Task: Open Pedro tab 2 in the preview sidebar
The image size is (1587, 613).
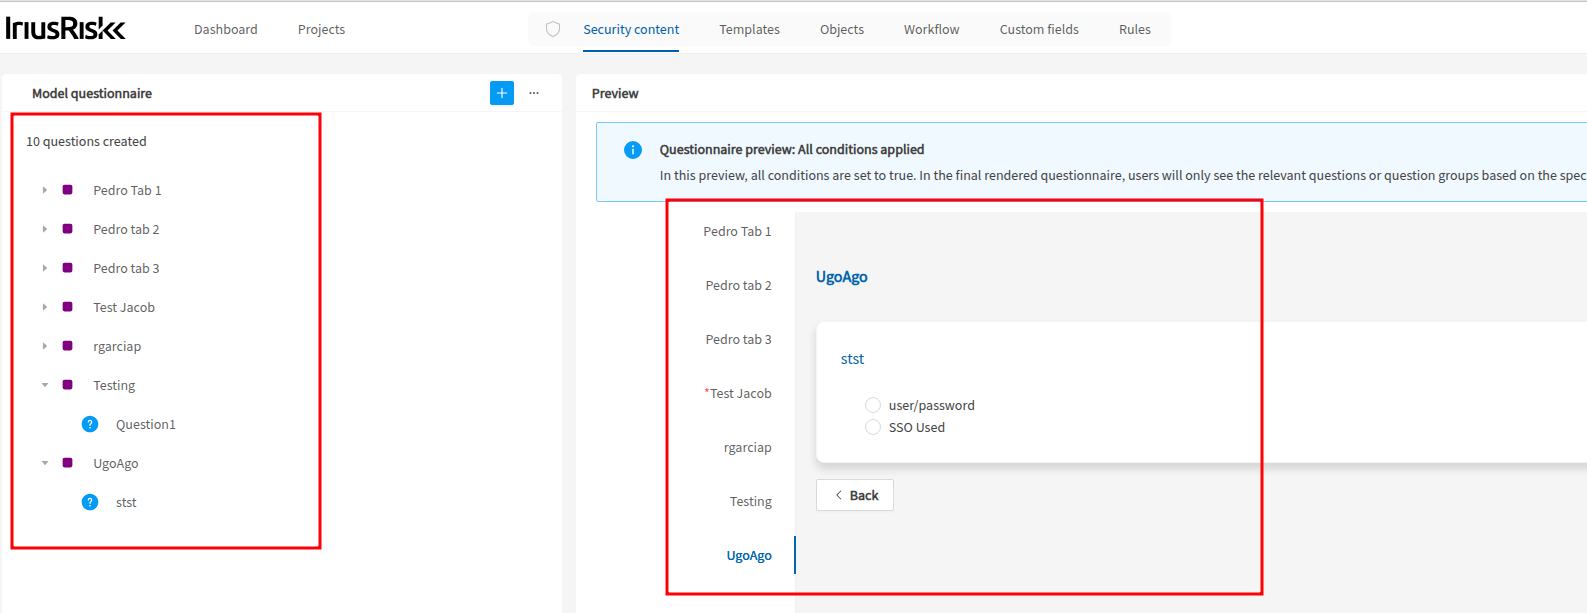Action: click(x=738, y=285)
